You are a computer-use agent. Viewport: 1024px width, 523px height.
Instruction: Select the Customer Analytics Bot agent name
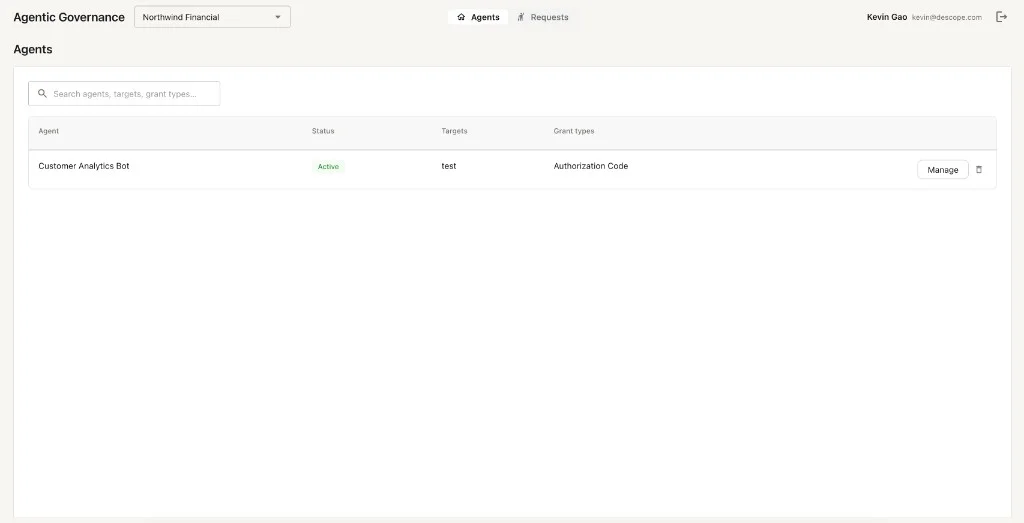click(84, 166)
